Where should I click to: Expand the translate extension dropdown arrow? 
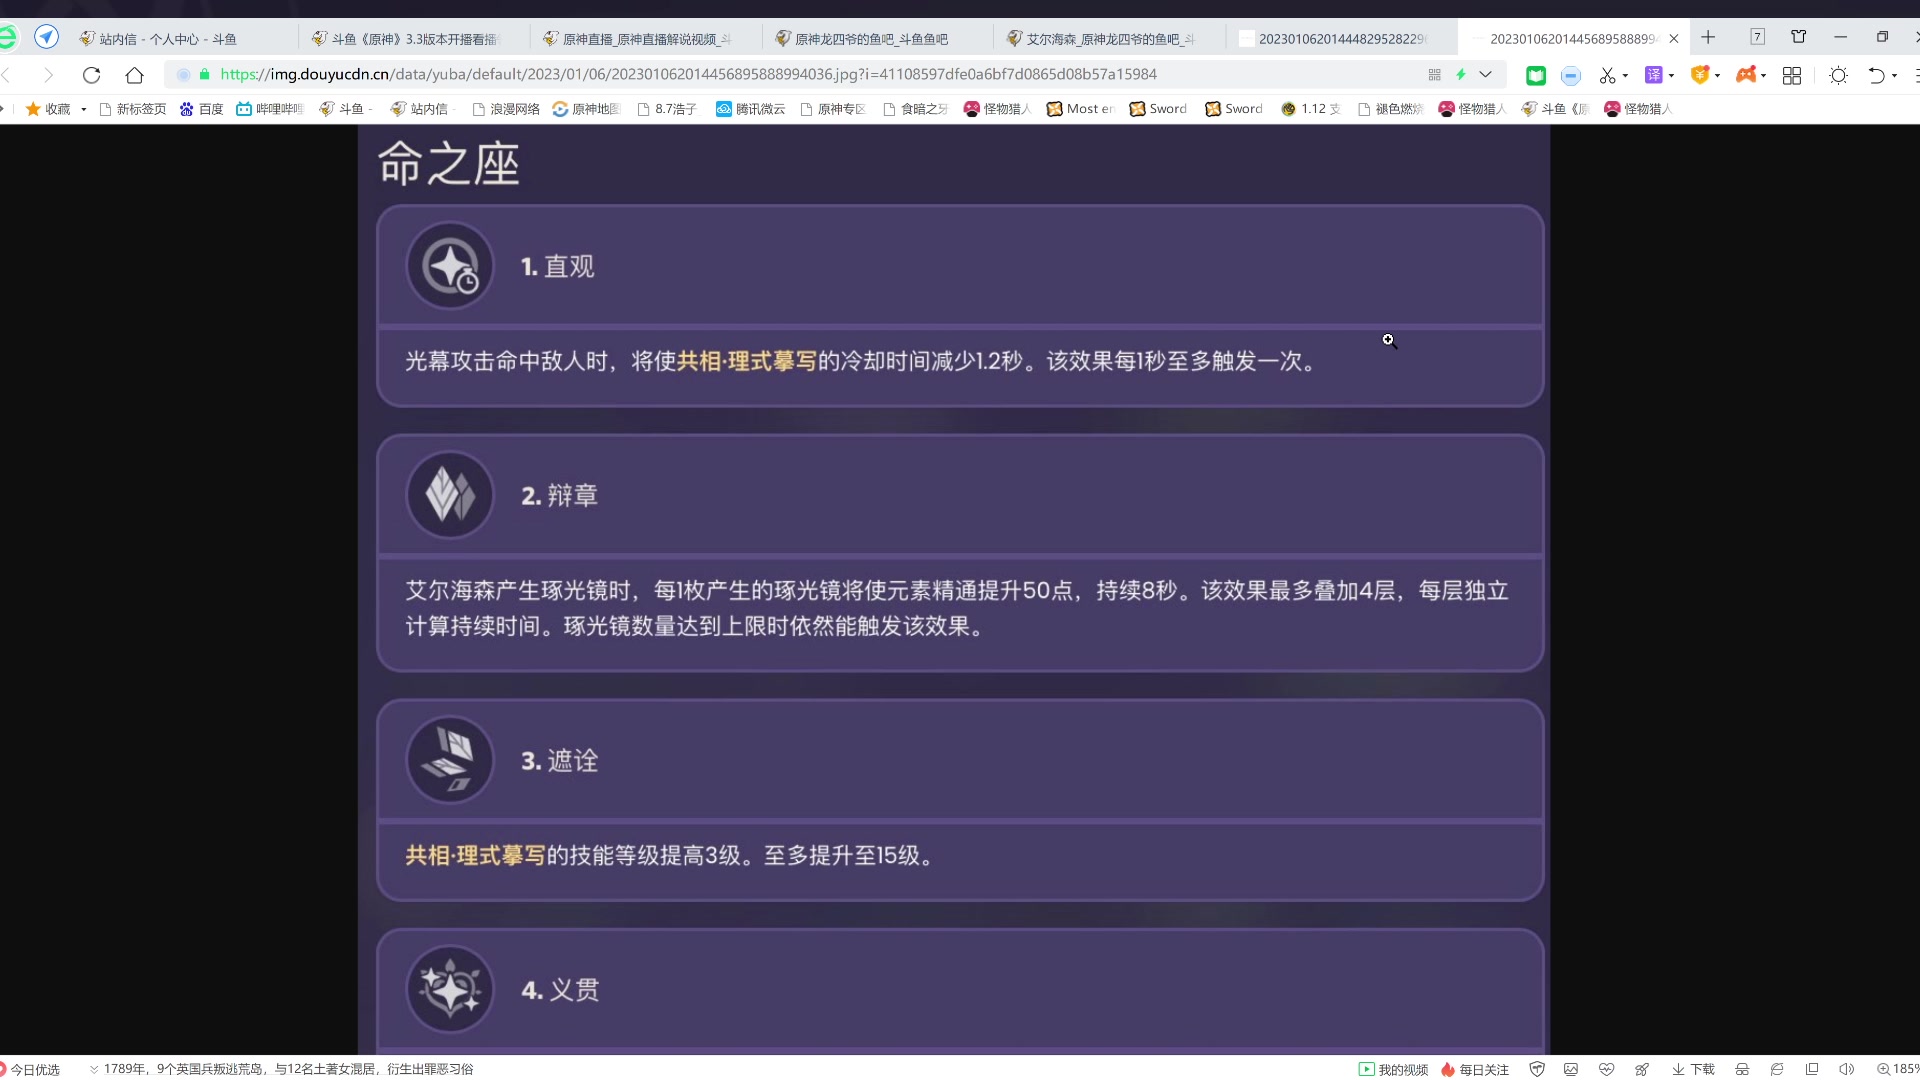(x=1671, y=76)
